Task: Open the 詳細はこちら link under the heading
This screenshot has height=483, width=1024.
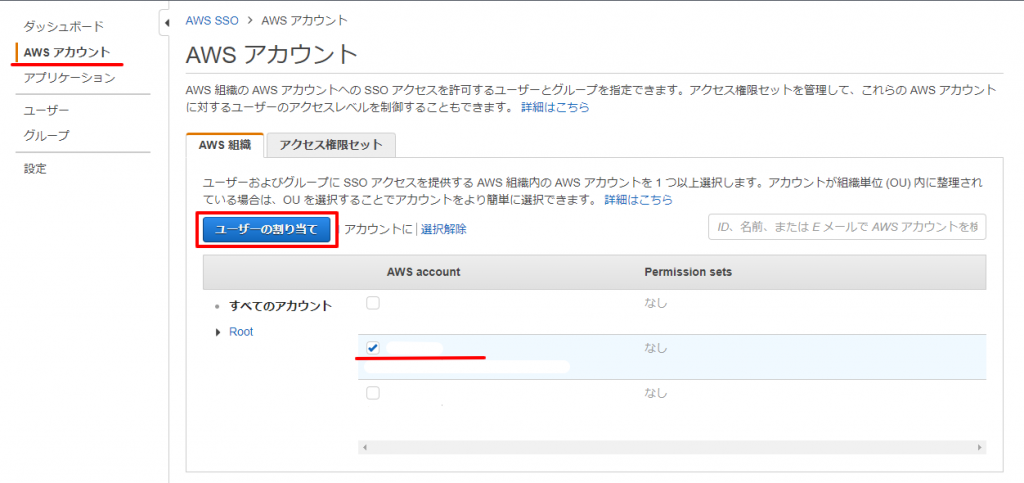Action: 555,107
